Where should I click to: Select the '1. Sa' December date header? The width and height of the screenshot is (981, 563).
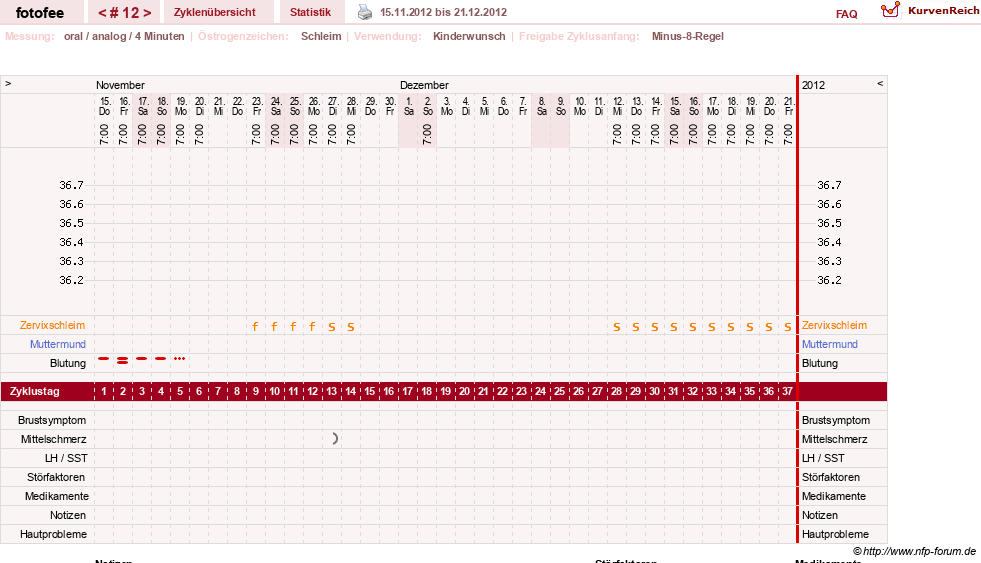(409, 106)
